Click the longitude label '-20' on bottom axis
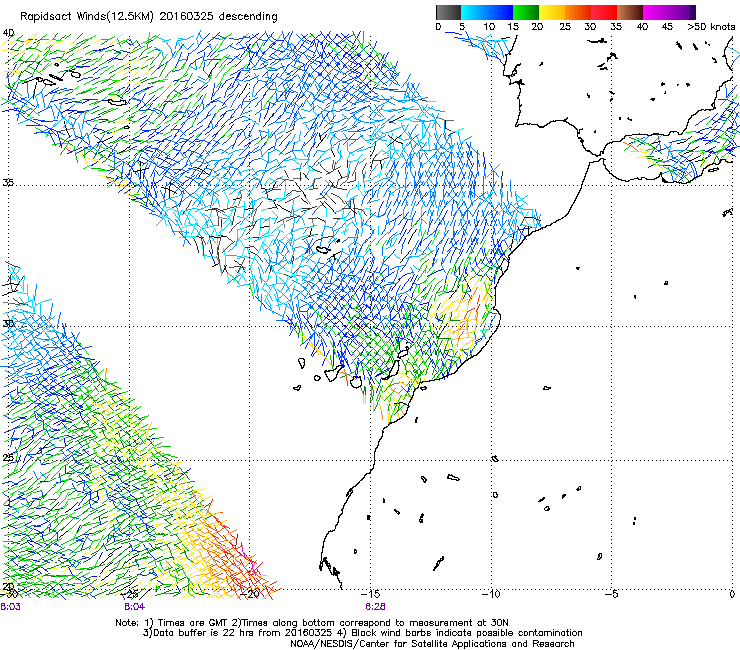 250,594
